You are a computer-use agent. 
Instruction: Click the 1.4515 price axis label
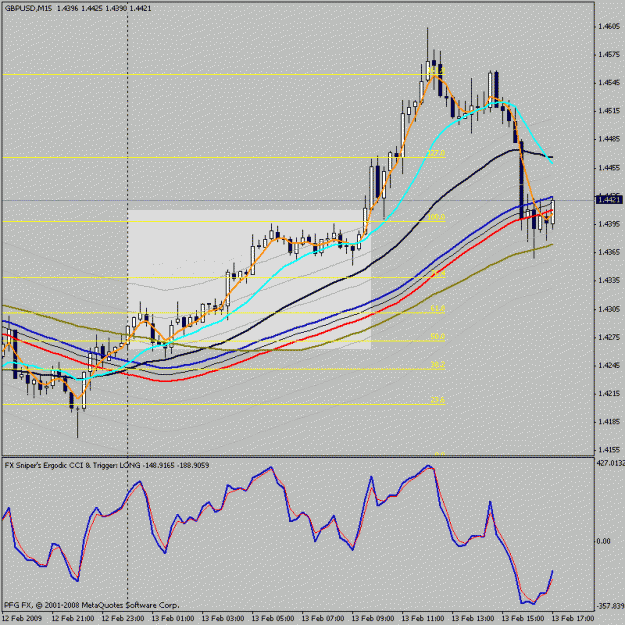pyautogui.click(x=609, y=111)
